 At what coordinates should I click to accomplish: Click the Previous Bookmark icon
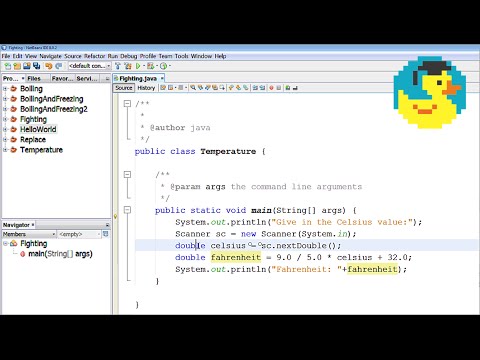click(231, 88)
